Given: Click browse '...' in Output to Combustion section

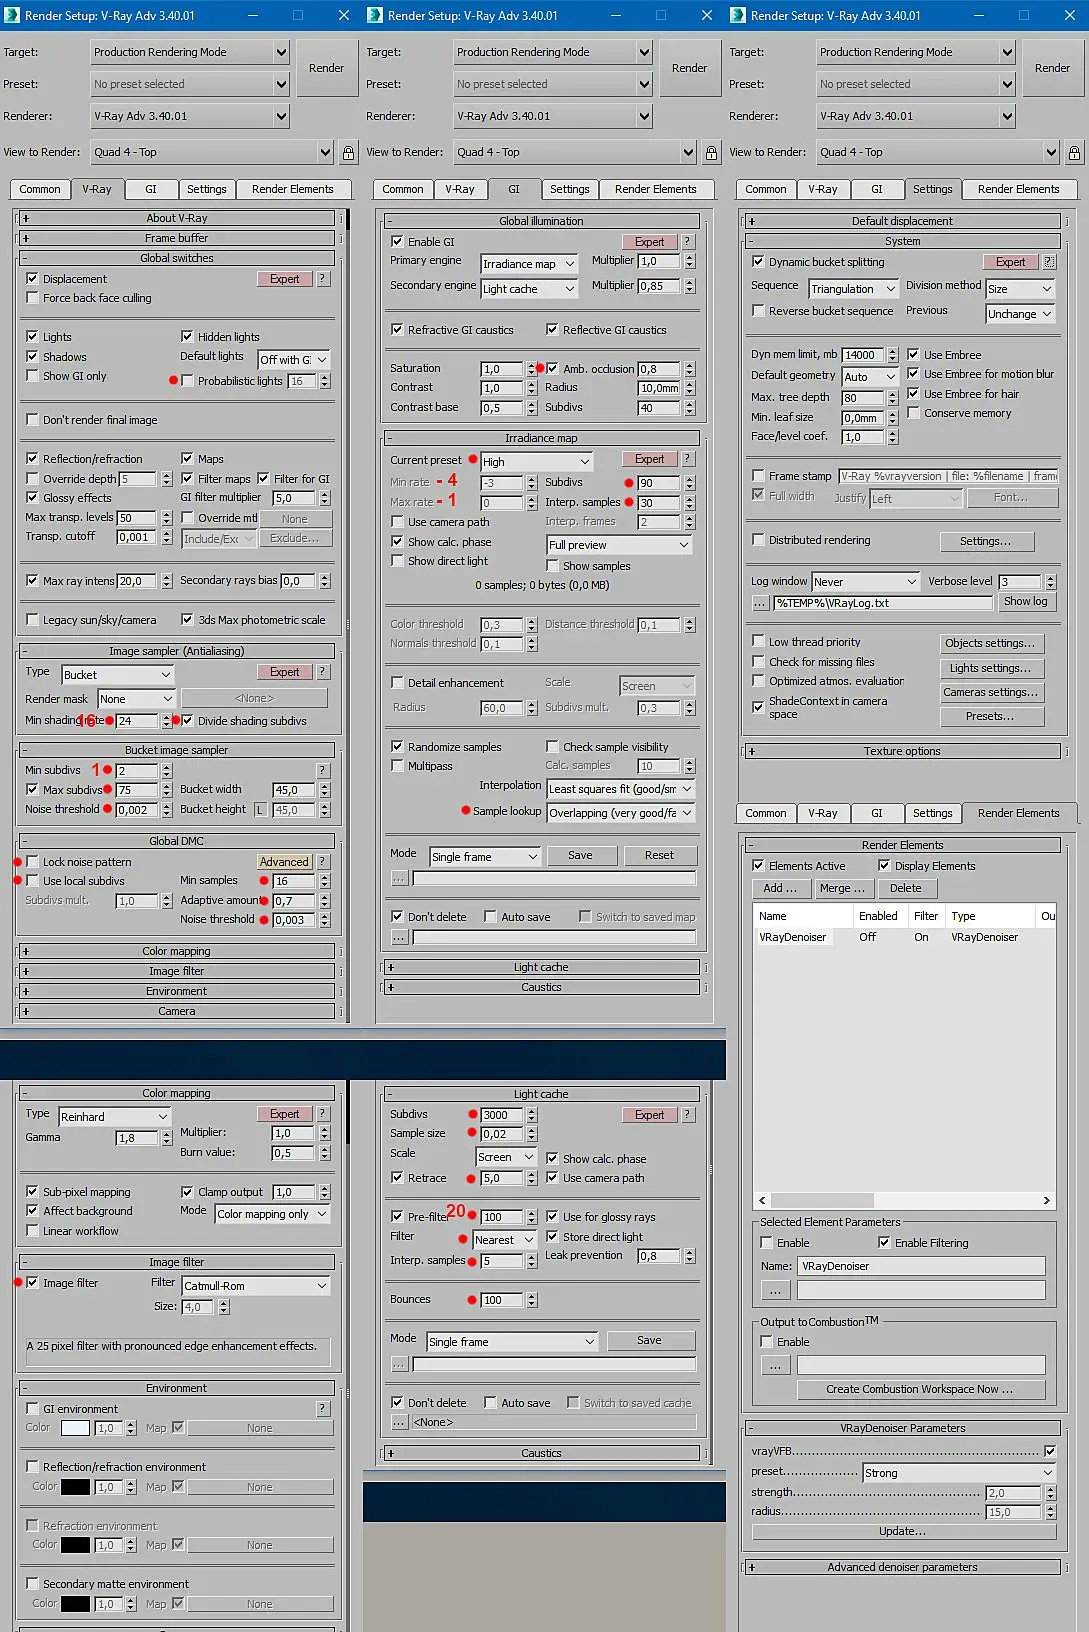Looking at the screenshot, I should (x=775, y=1365).
